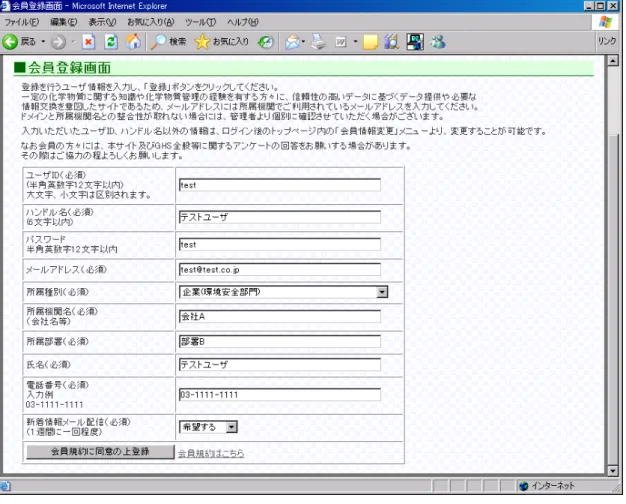626x504 pixels.
Task: Click the メールアドレス input field
Action: point(279,270)
